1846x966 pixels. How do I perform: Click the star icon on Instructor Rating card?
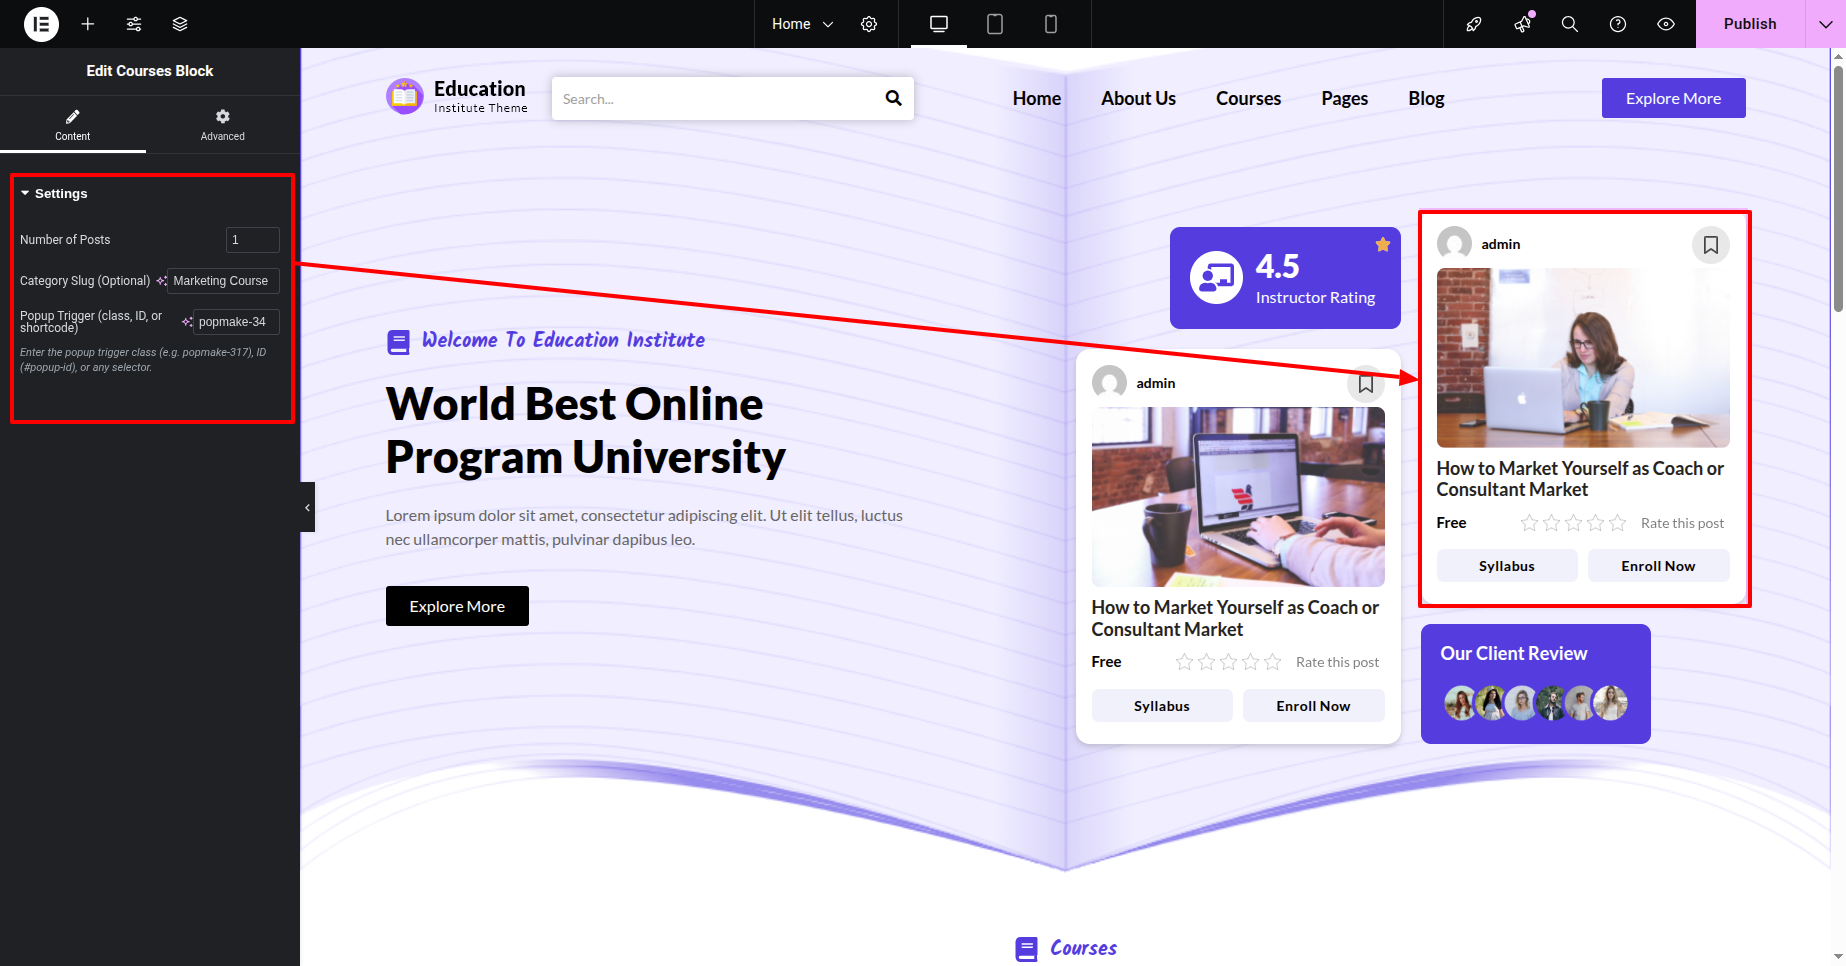point(1383,244)
